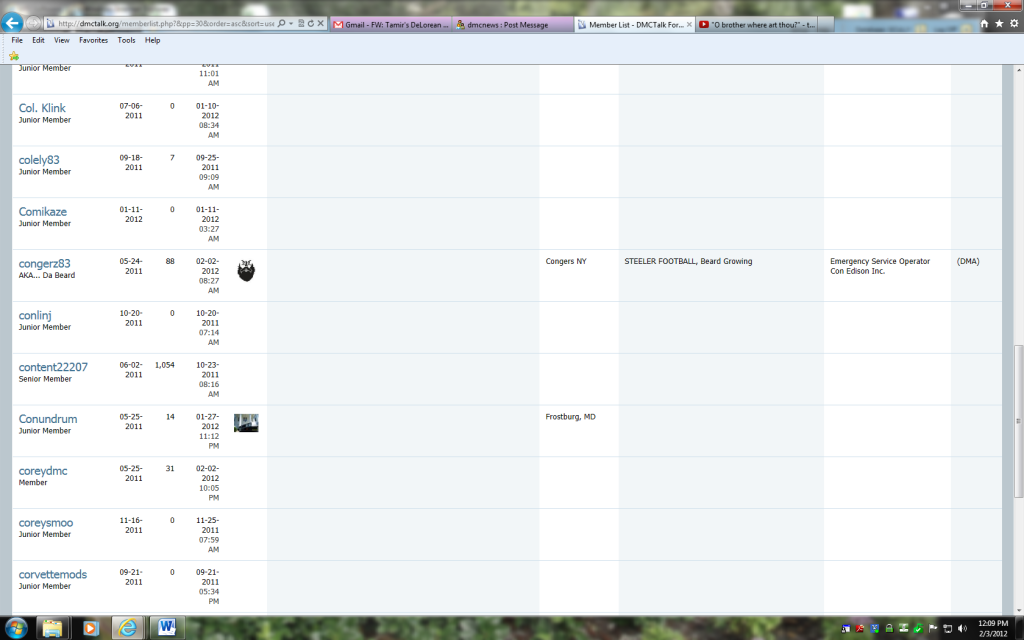Click the Microsoft Word taskbar icon
This screenshot has height=640, width=1024.
[x=166, y=628]
